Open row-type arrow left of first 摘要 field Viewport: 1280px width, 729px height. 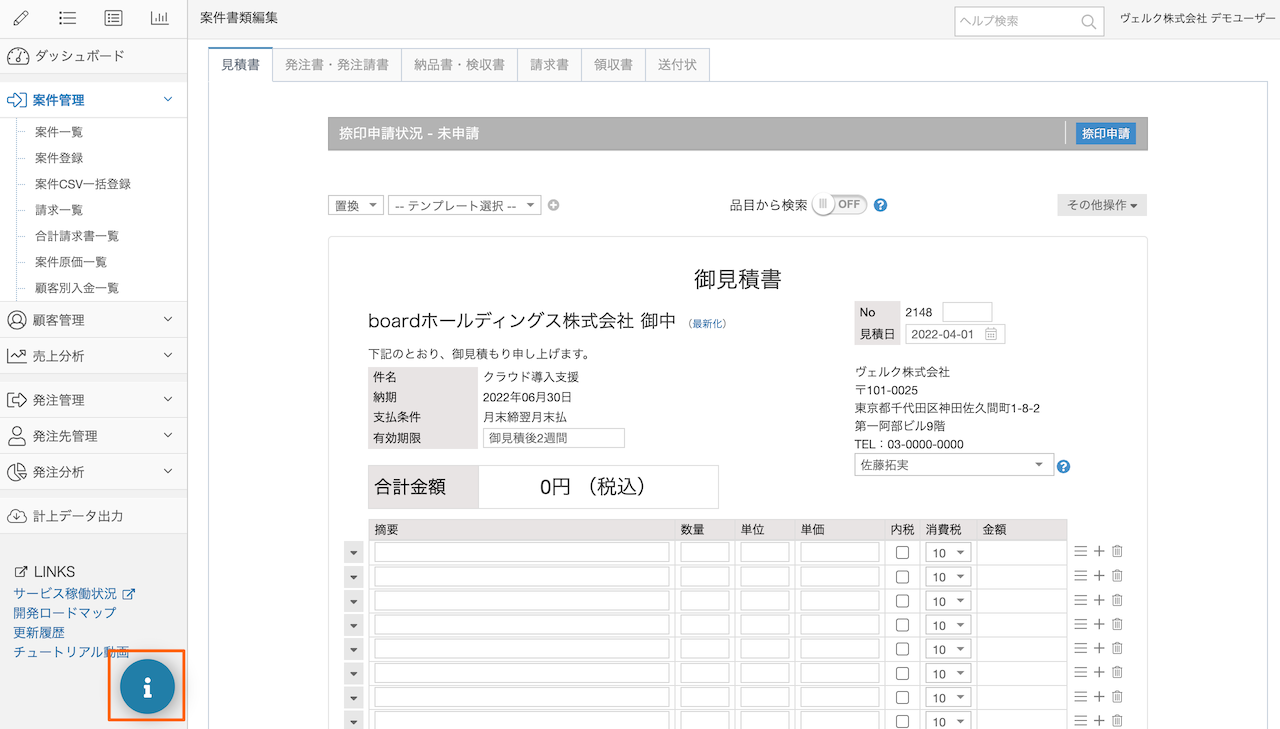tap(353, 552)
